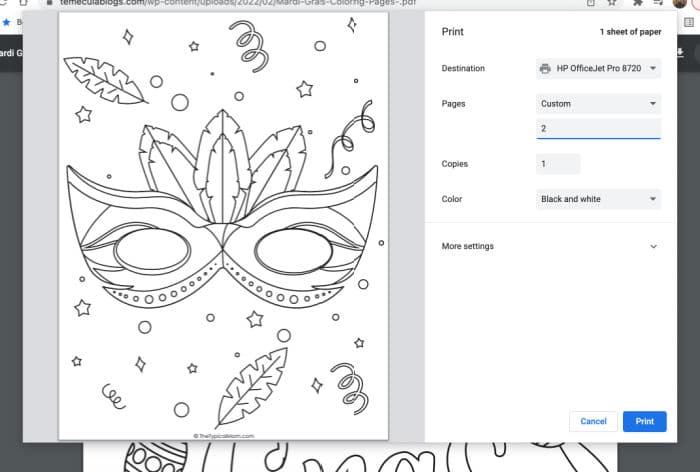Click the browser address bar URL

[x=238, y=3]
